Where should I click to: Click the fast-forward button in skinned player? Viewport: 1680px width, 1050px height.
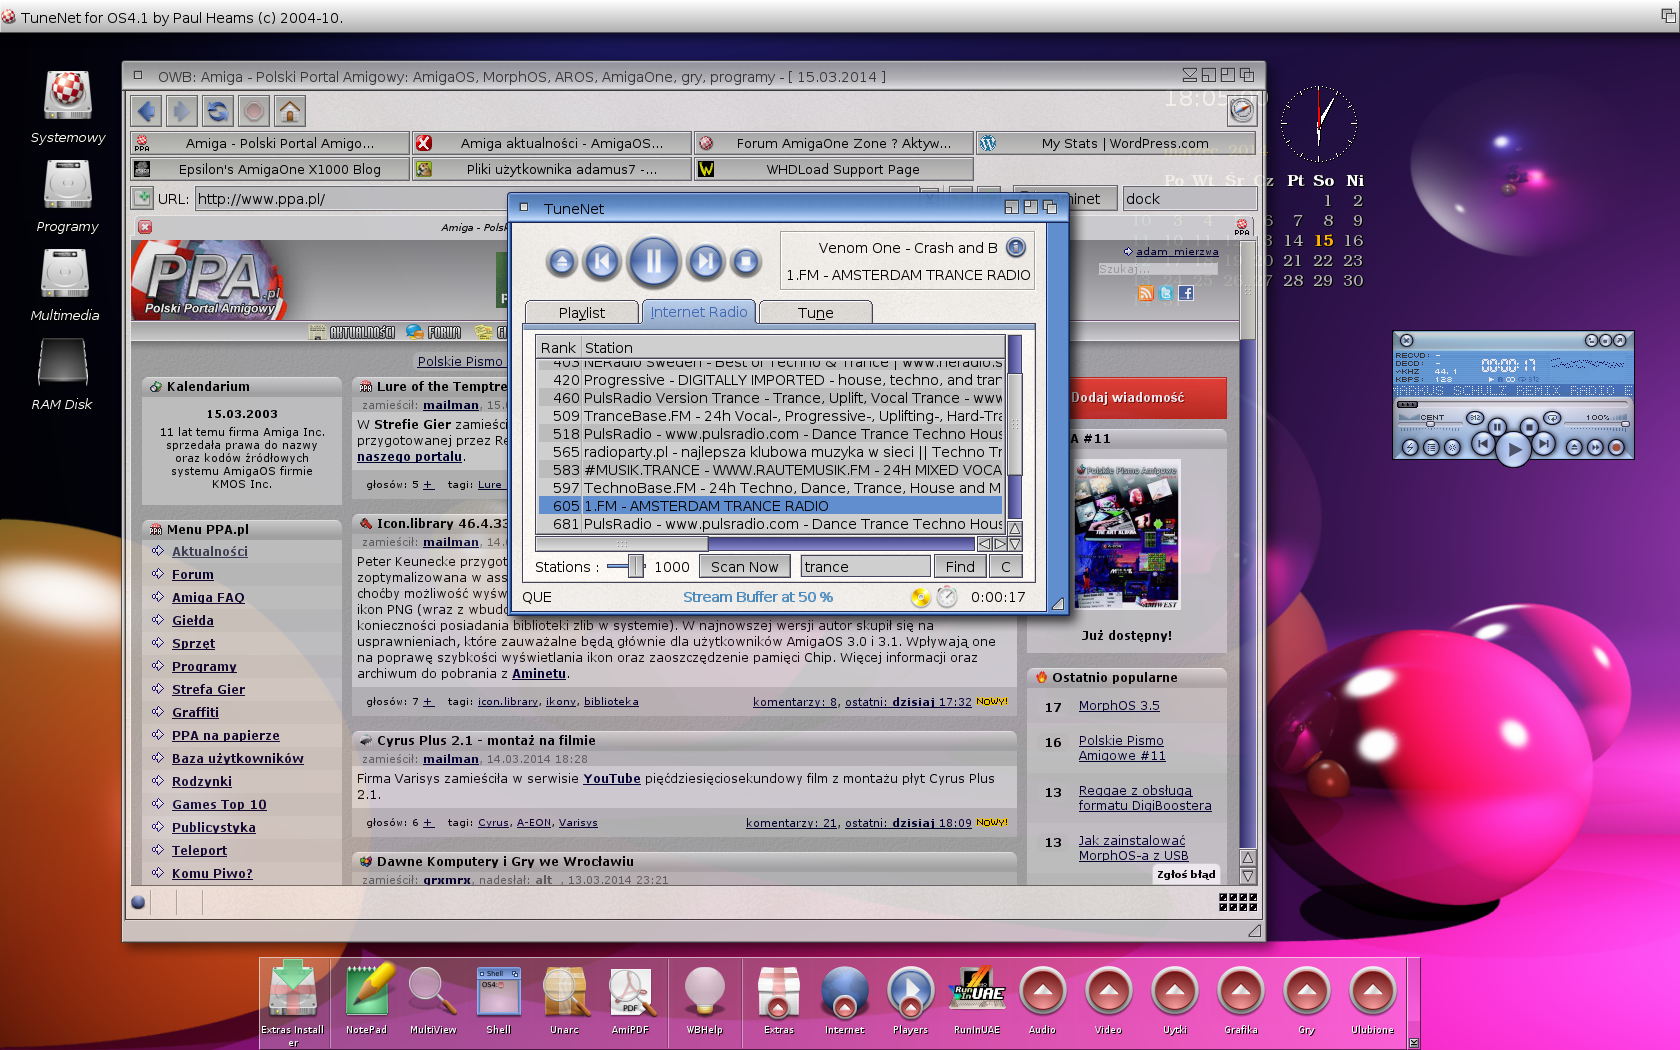pyautogui.click(x=1595, y=447)
